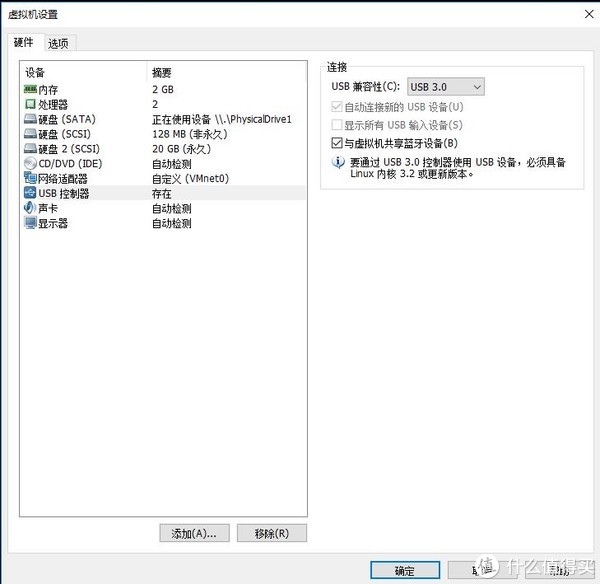Viewport: 600px width, 584px height.
Task: Click the 2 GB memory summary
Action: (163, 90)
